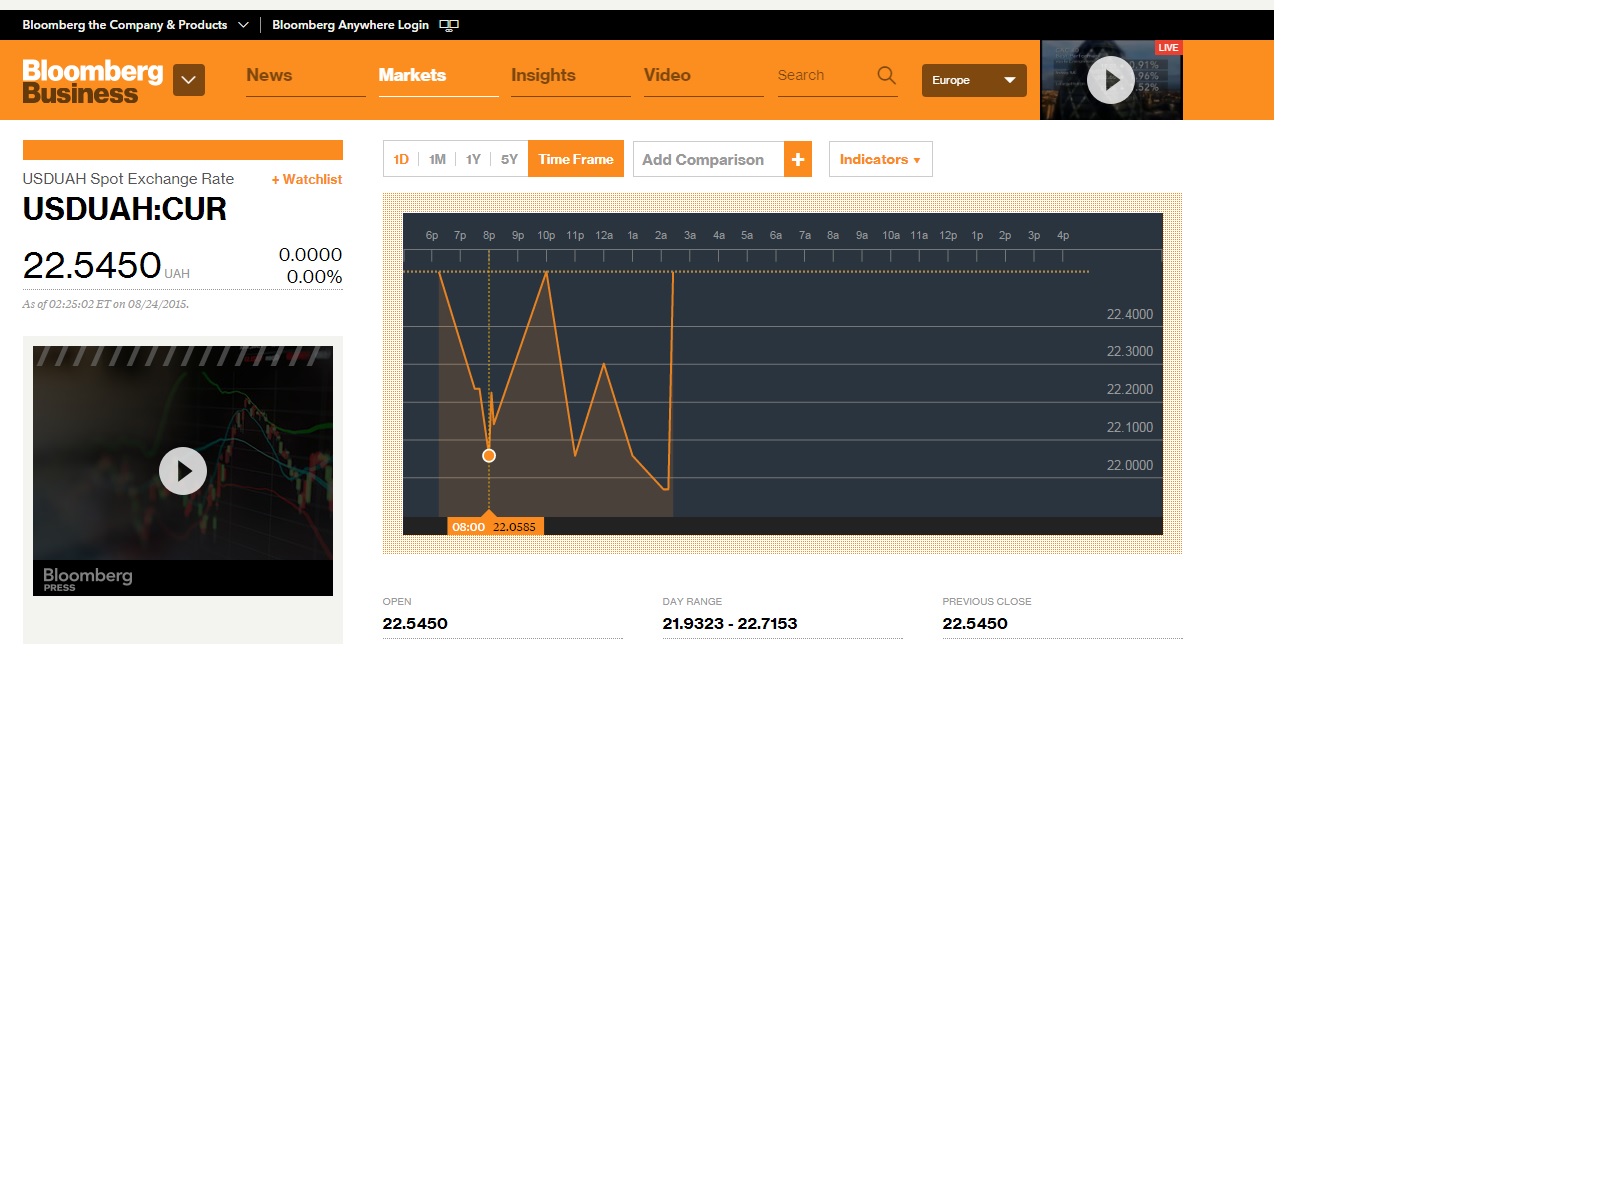Screen dimensions: 1600x1200
Task: Focus the Search input field
Action: tap(822, 75)
